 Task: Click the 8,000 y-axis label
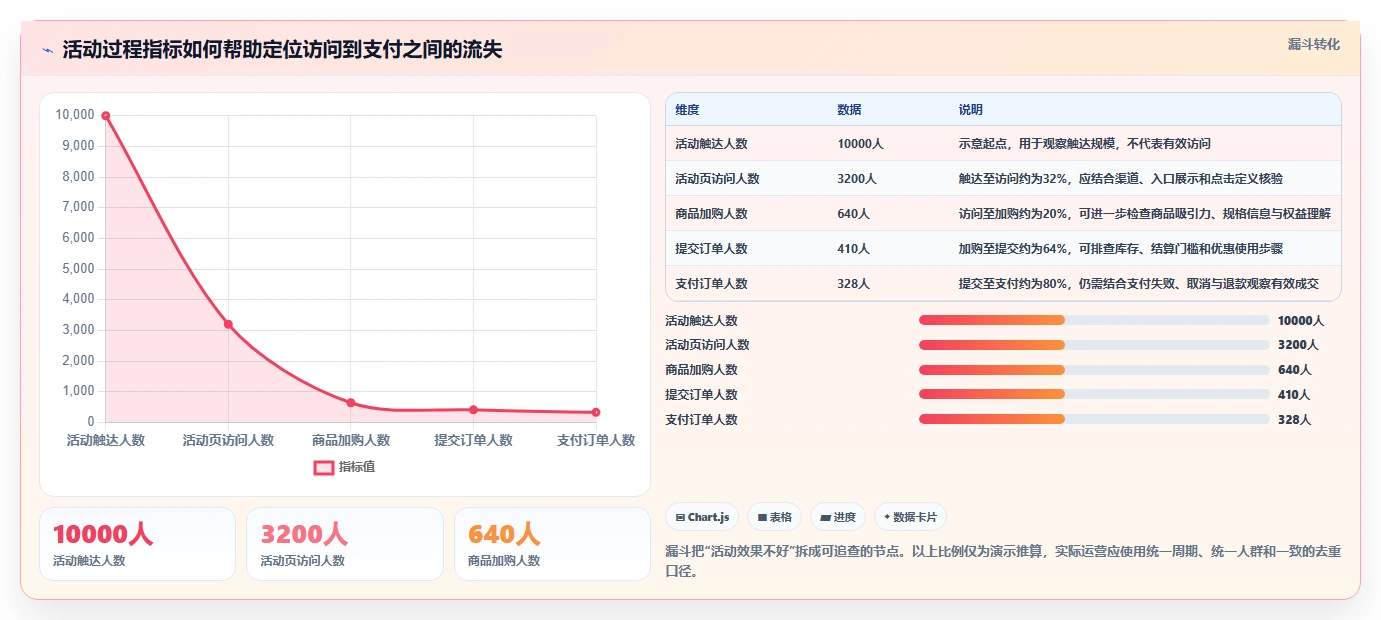[x=78, y=176]
